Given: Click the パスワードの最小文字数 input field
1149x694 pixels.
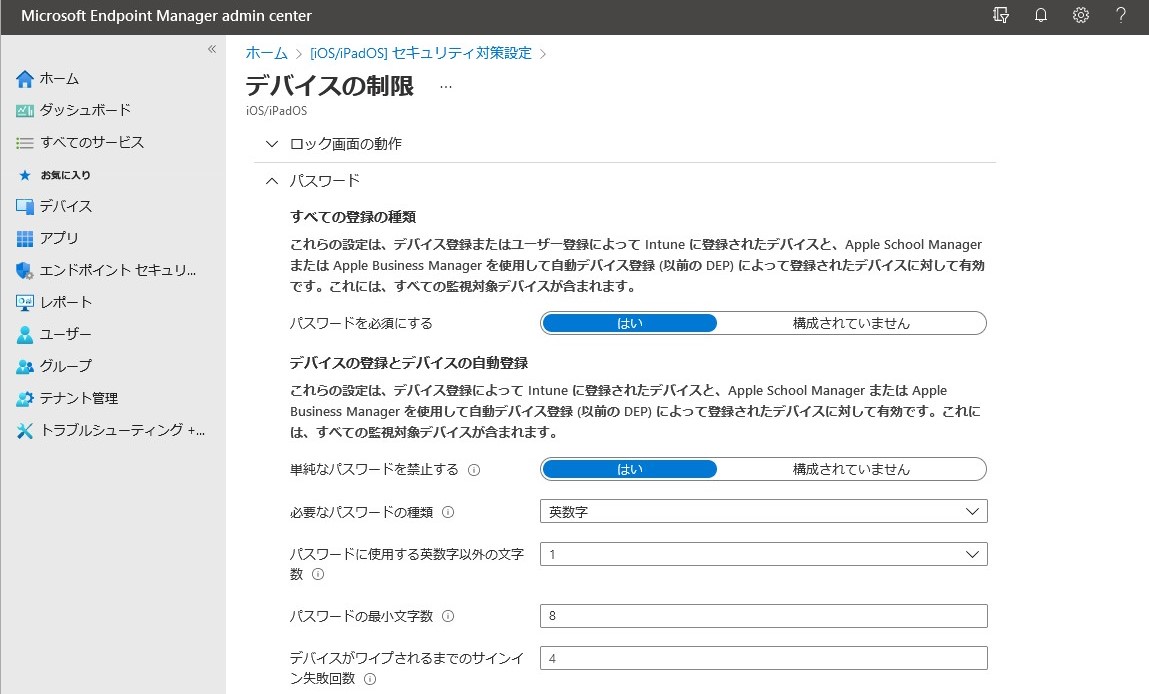Looking at the screenshot, I should click(763, 615).
